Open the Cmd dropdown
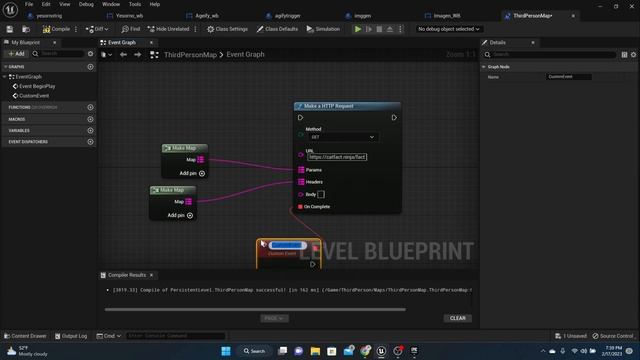 pos(109,336)
